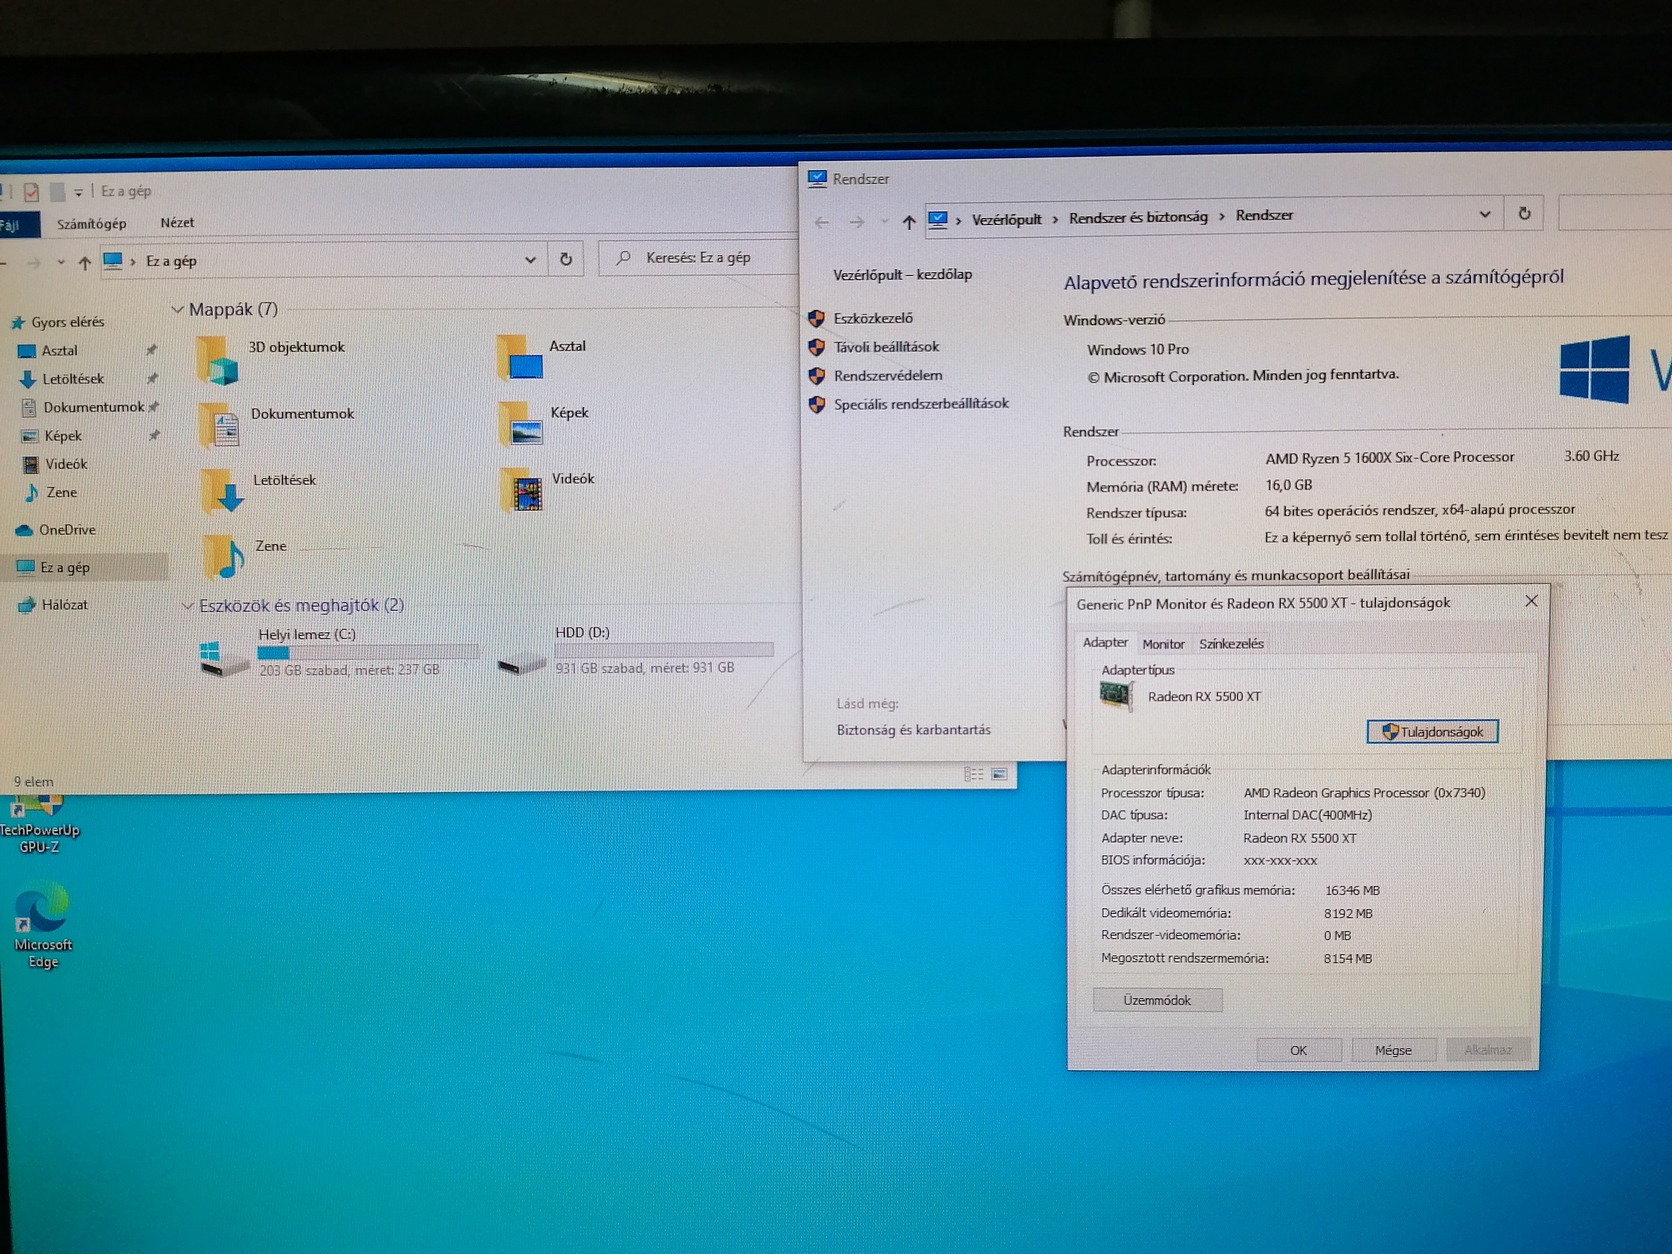Click the refresh button in Explorer address bar
Screen dimensions: 1672x1254
566,259
